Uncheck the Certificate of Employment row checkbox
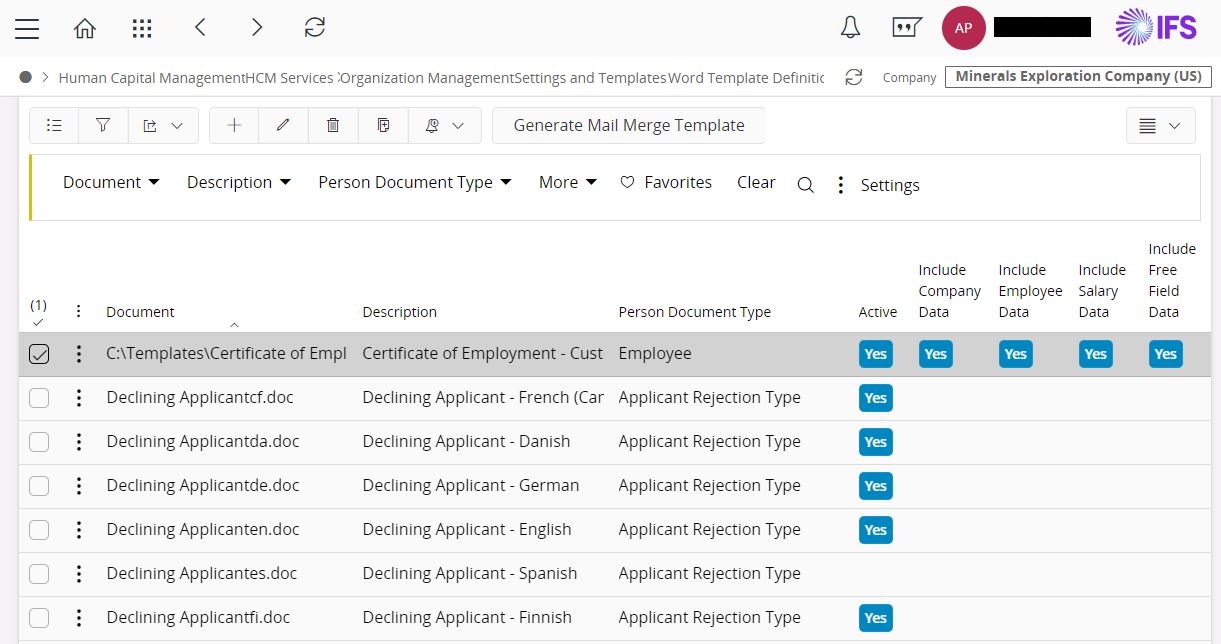The image size is (1221, 644). (39, 354)
